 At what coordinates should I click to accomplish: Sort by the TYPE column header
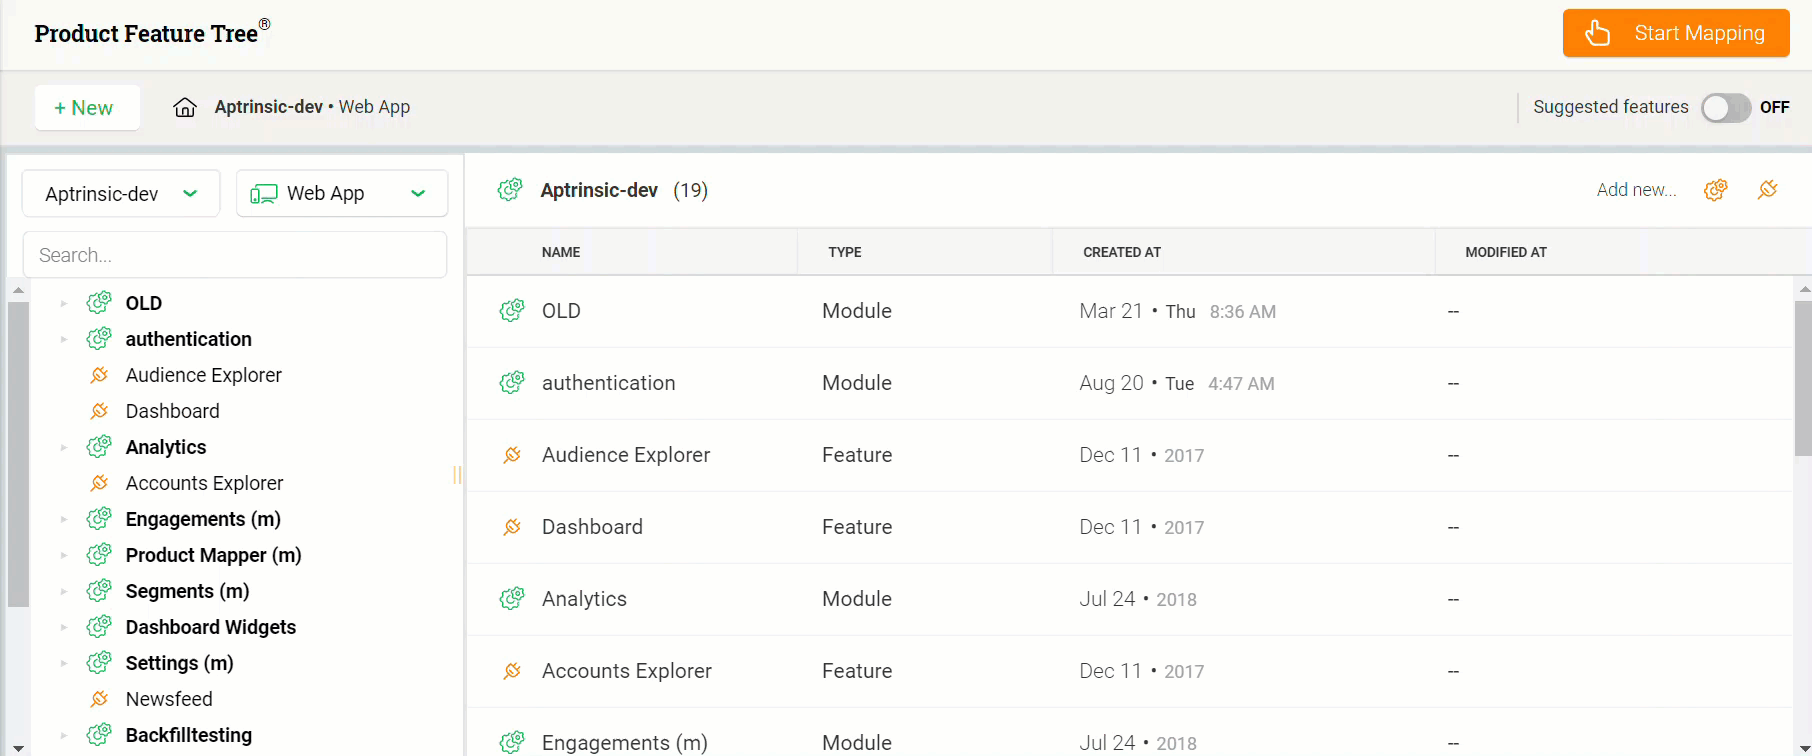[x=845, y=252]
